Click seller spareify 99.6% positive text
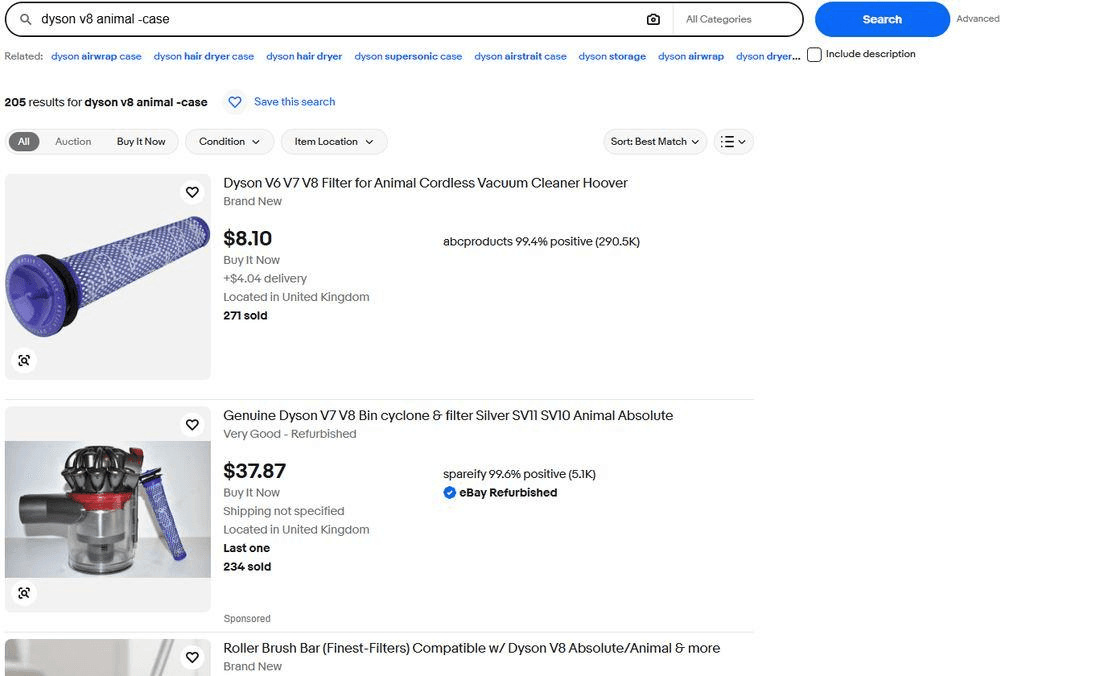 point(519,474)
